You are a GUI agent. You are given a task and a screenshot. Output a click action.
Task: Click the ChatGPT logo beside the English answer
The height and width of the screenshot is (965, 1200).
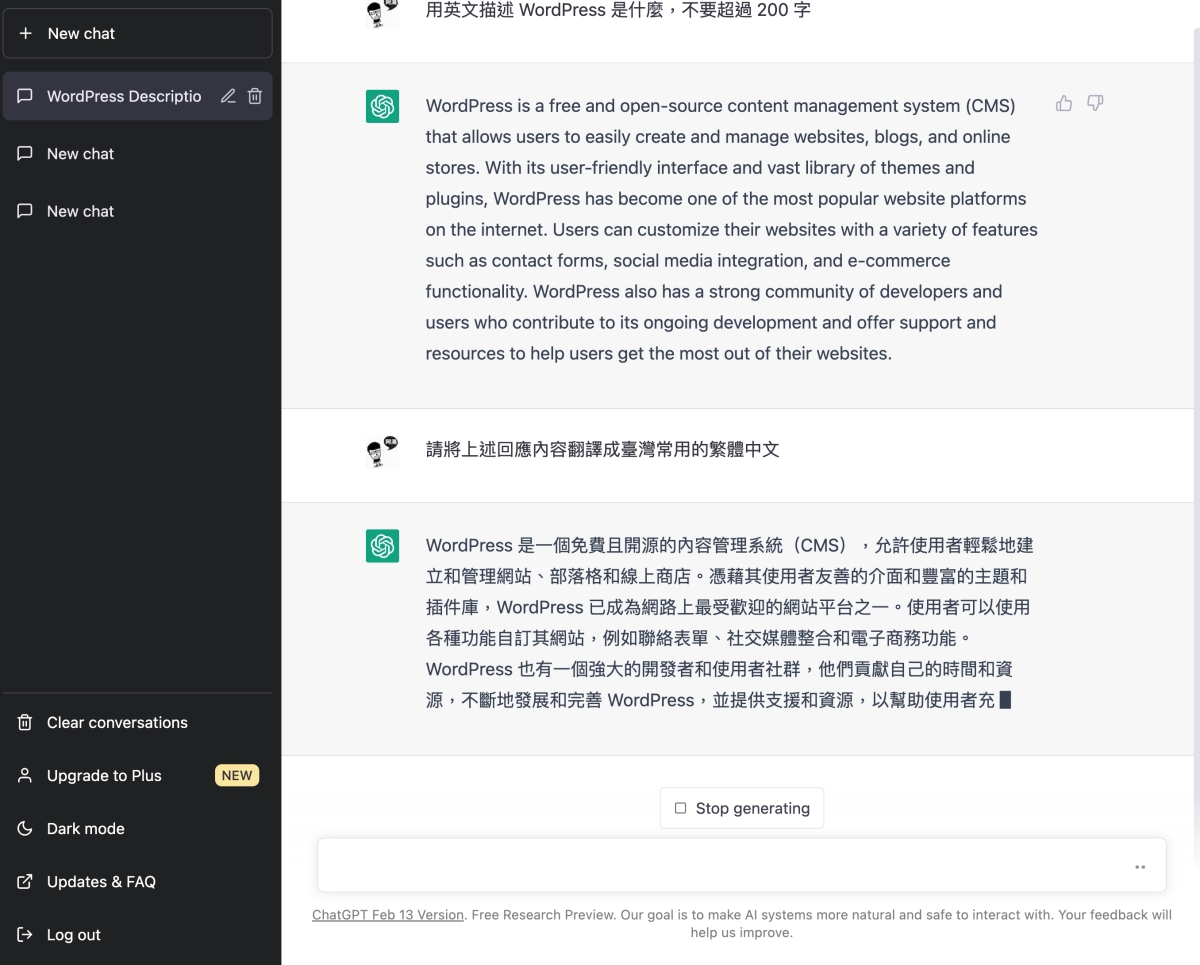click(382, 106)
